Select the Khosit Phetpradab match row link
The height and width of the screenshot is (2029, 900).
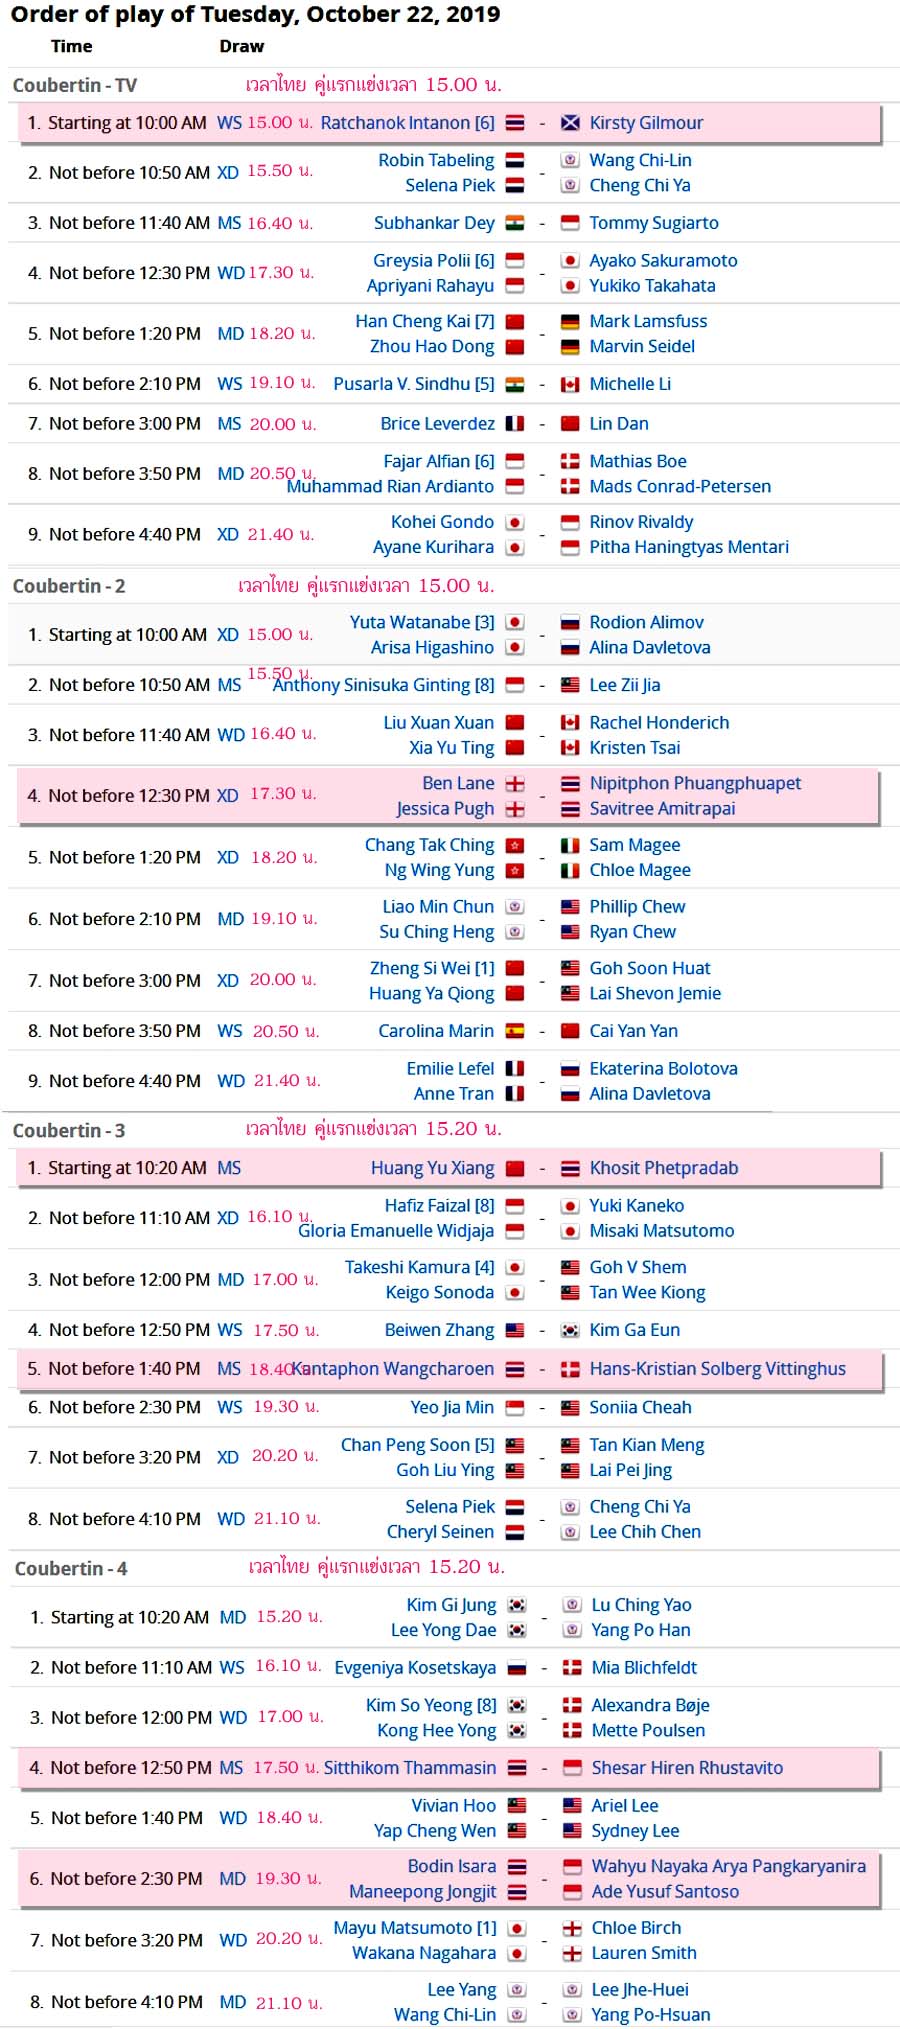pos(663,1168)
